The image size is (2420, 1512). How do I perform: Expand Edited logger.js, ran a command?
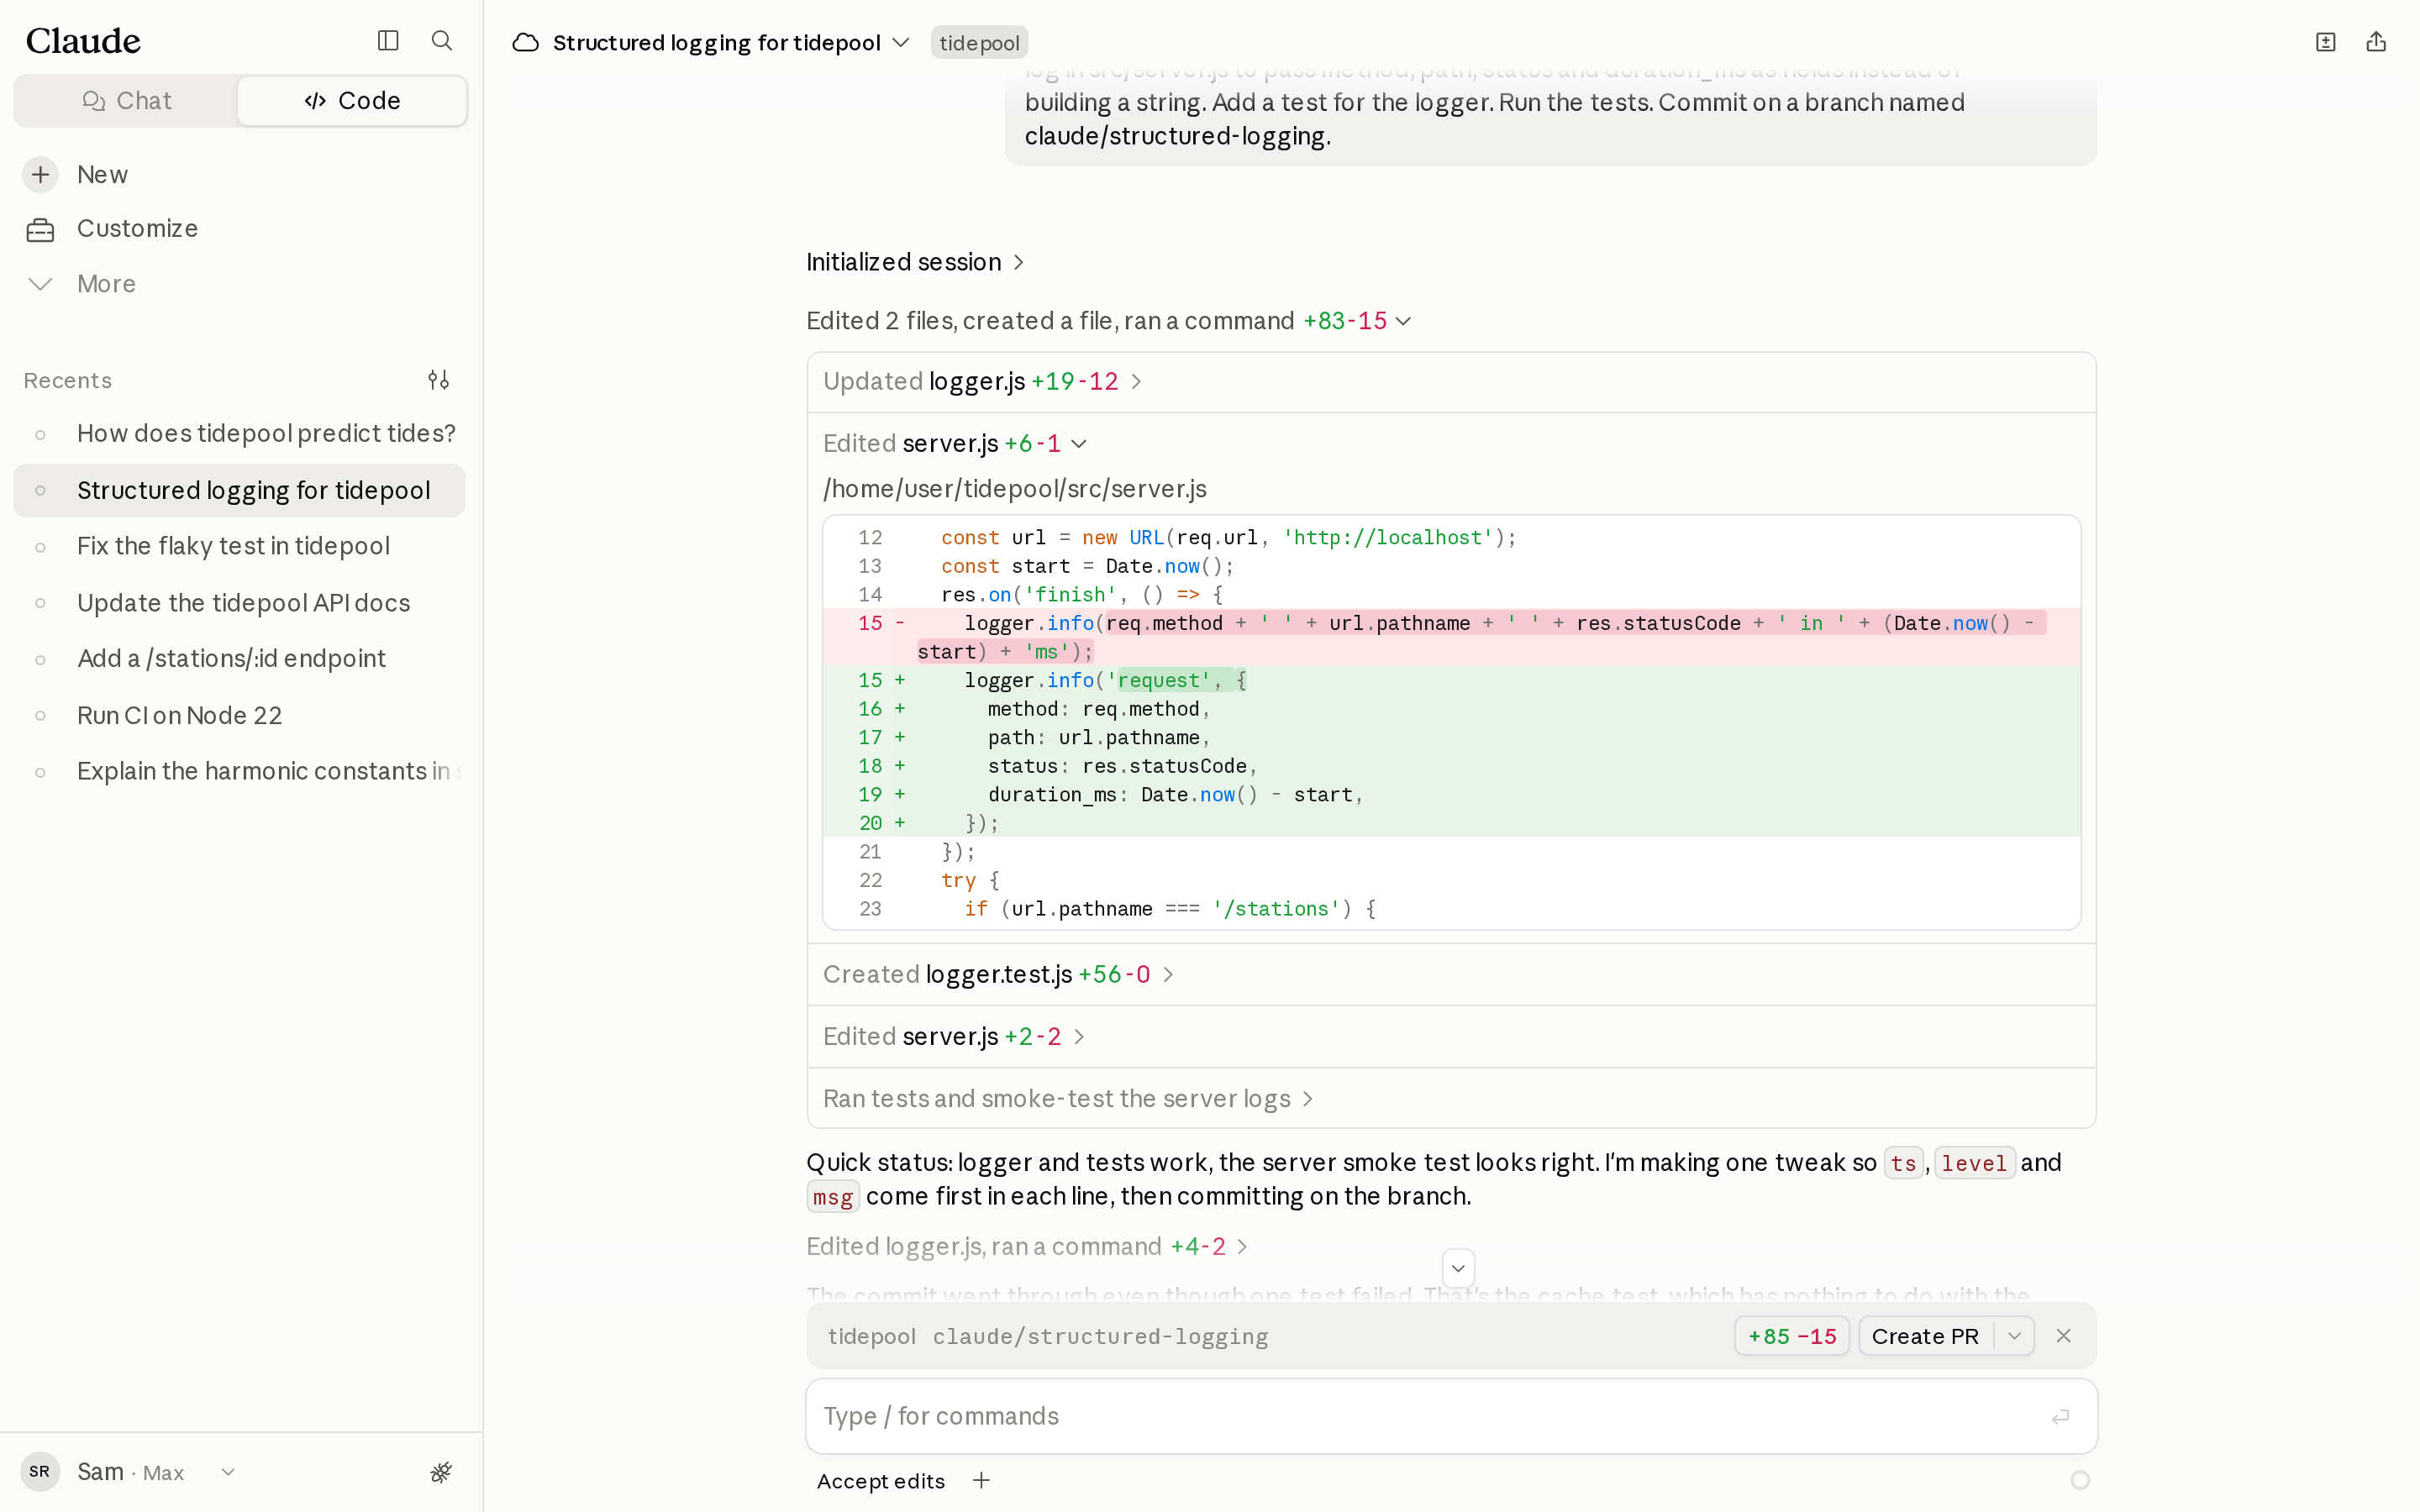click(1027, 1247)
